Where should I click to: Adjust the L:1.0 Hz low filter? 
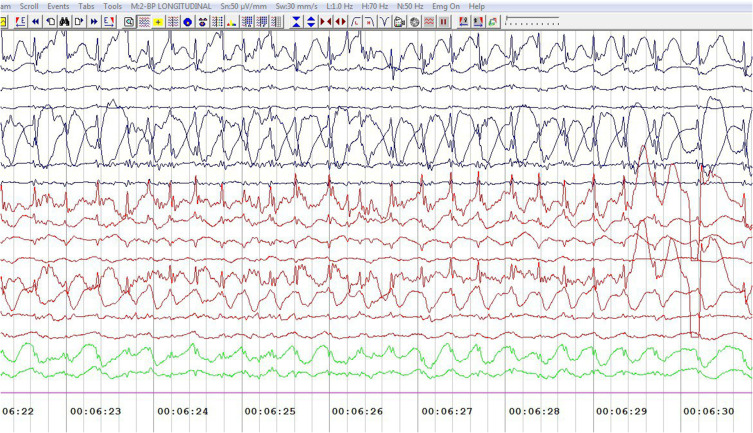coord(340,6)
